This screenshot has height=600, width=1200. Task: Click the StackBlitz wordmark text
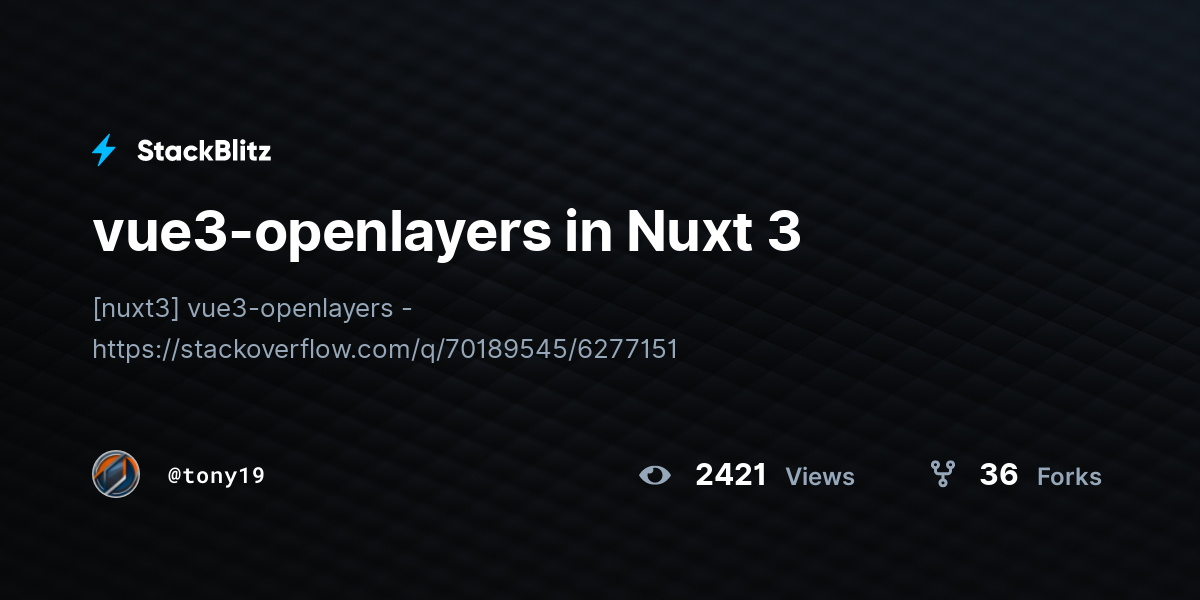pyautogui.click(x=204, y=151)
